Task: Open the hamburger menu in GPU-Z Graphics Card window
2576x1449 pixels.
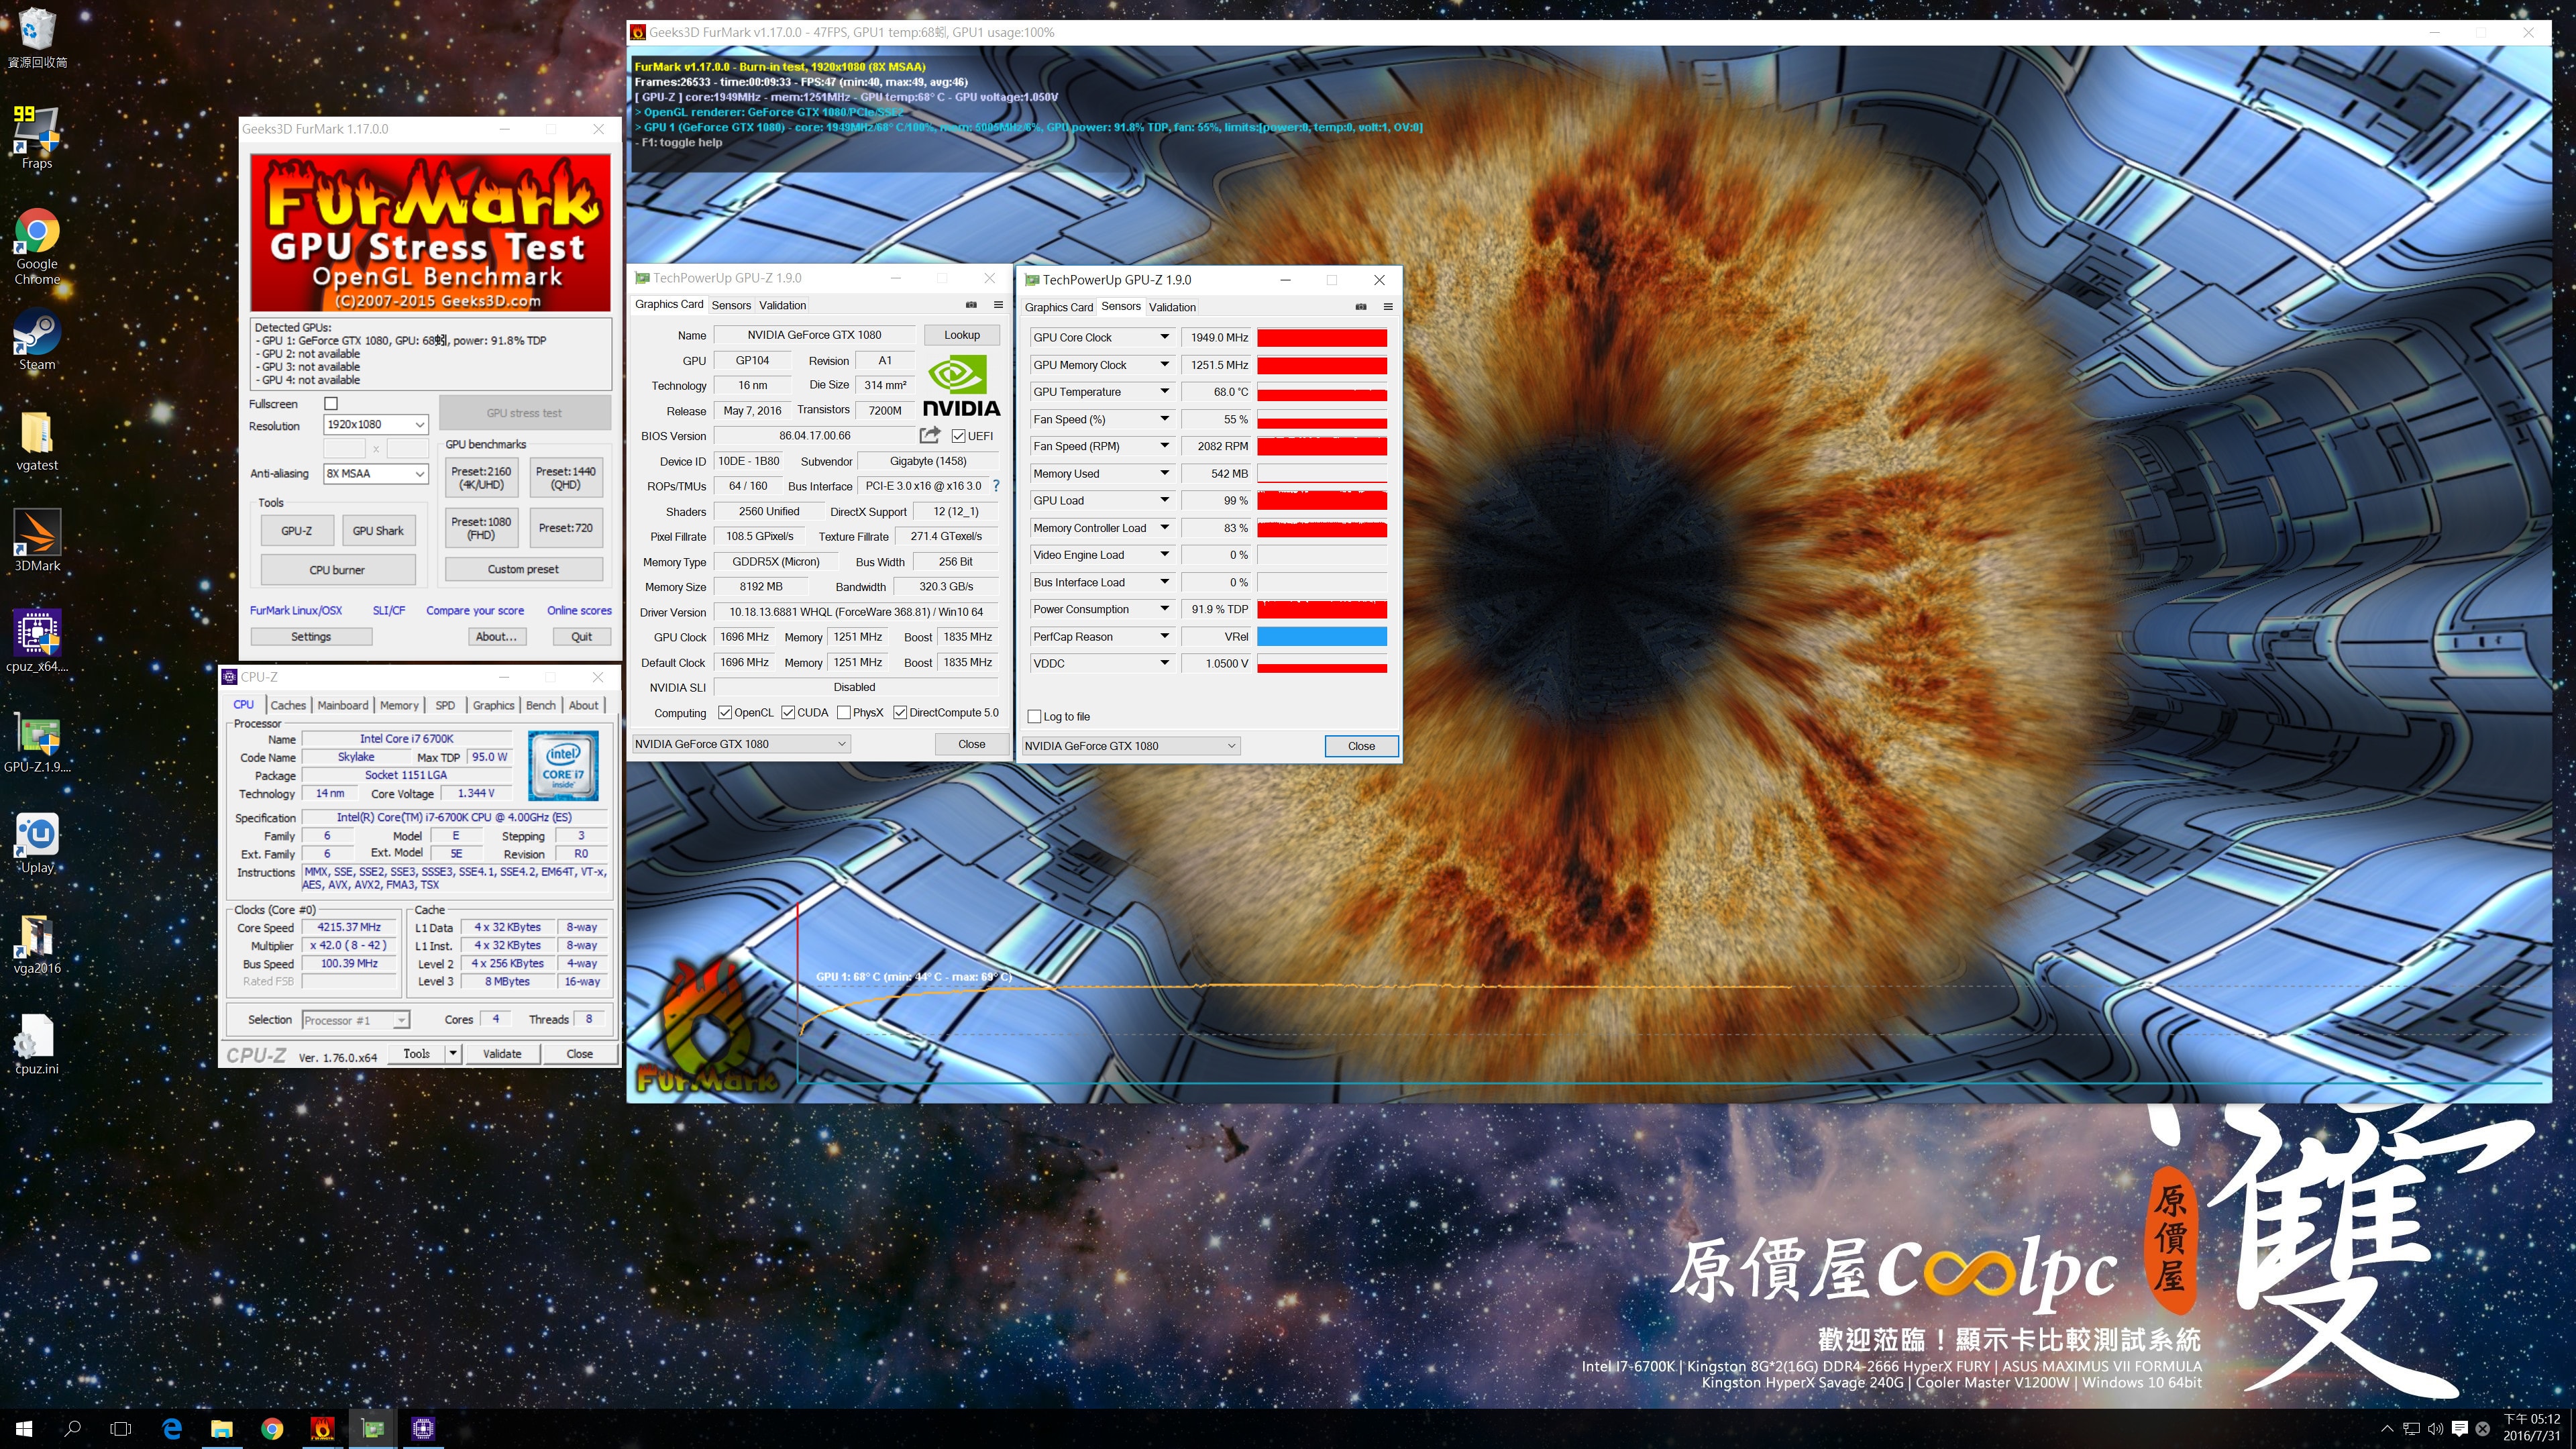Action: click(x=998, y=305)
